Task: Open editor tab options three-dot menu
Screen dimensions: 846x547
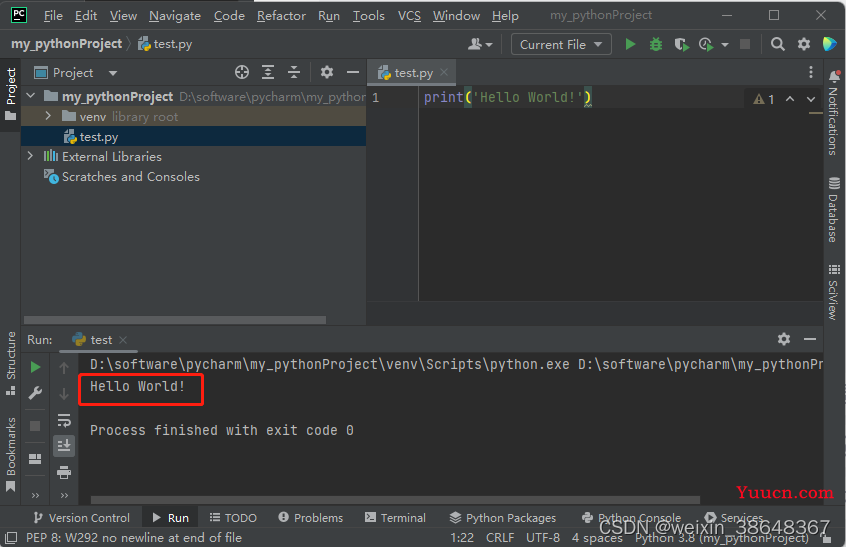Action: click(810, 72)
